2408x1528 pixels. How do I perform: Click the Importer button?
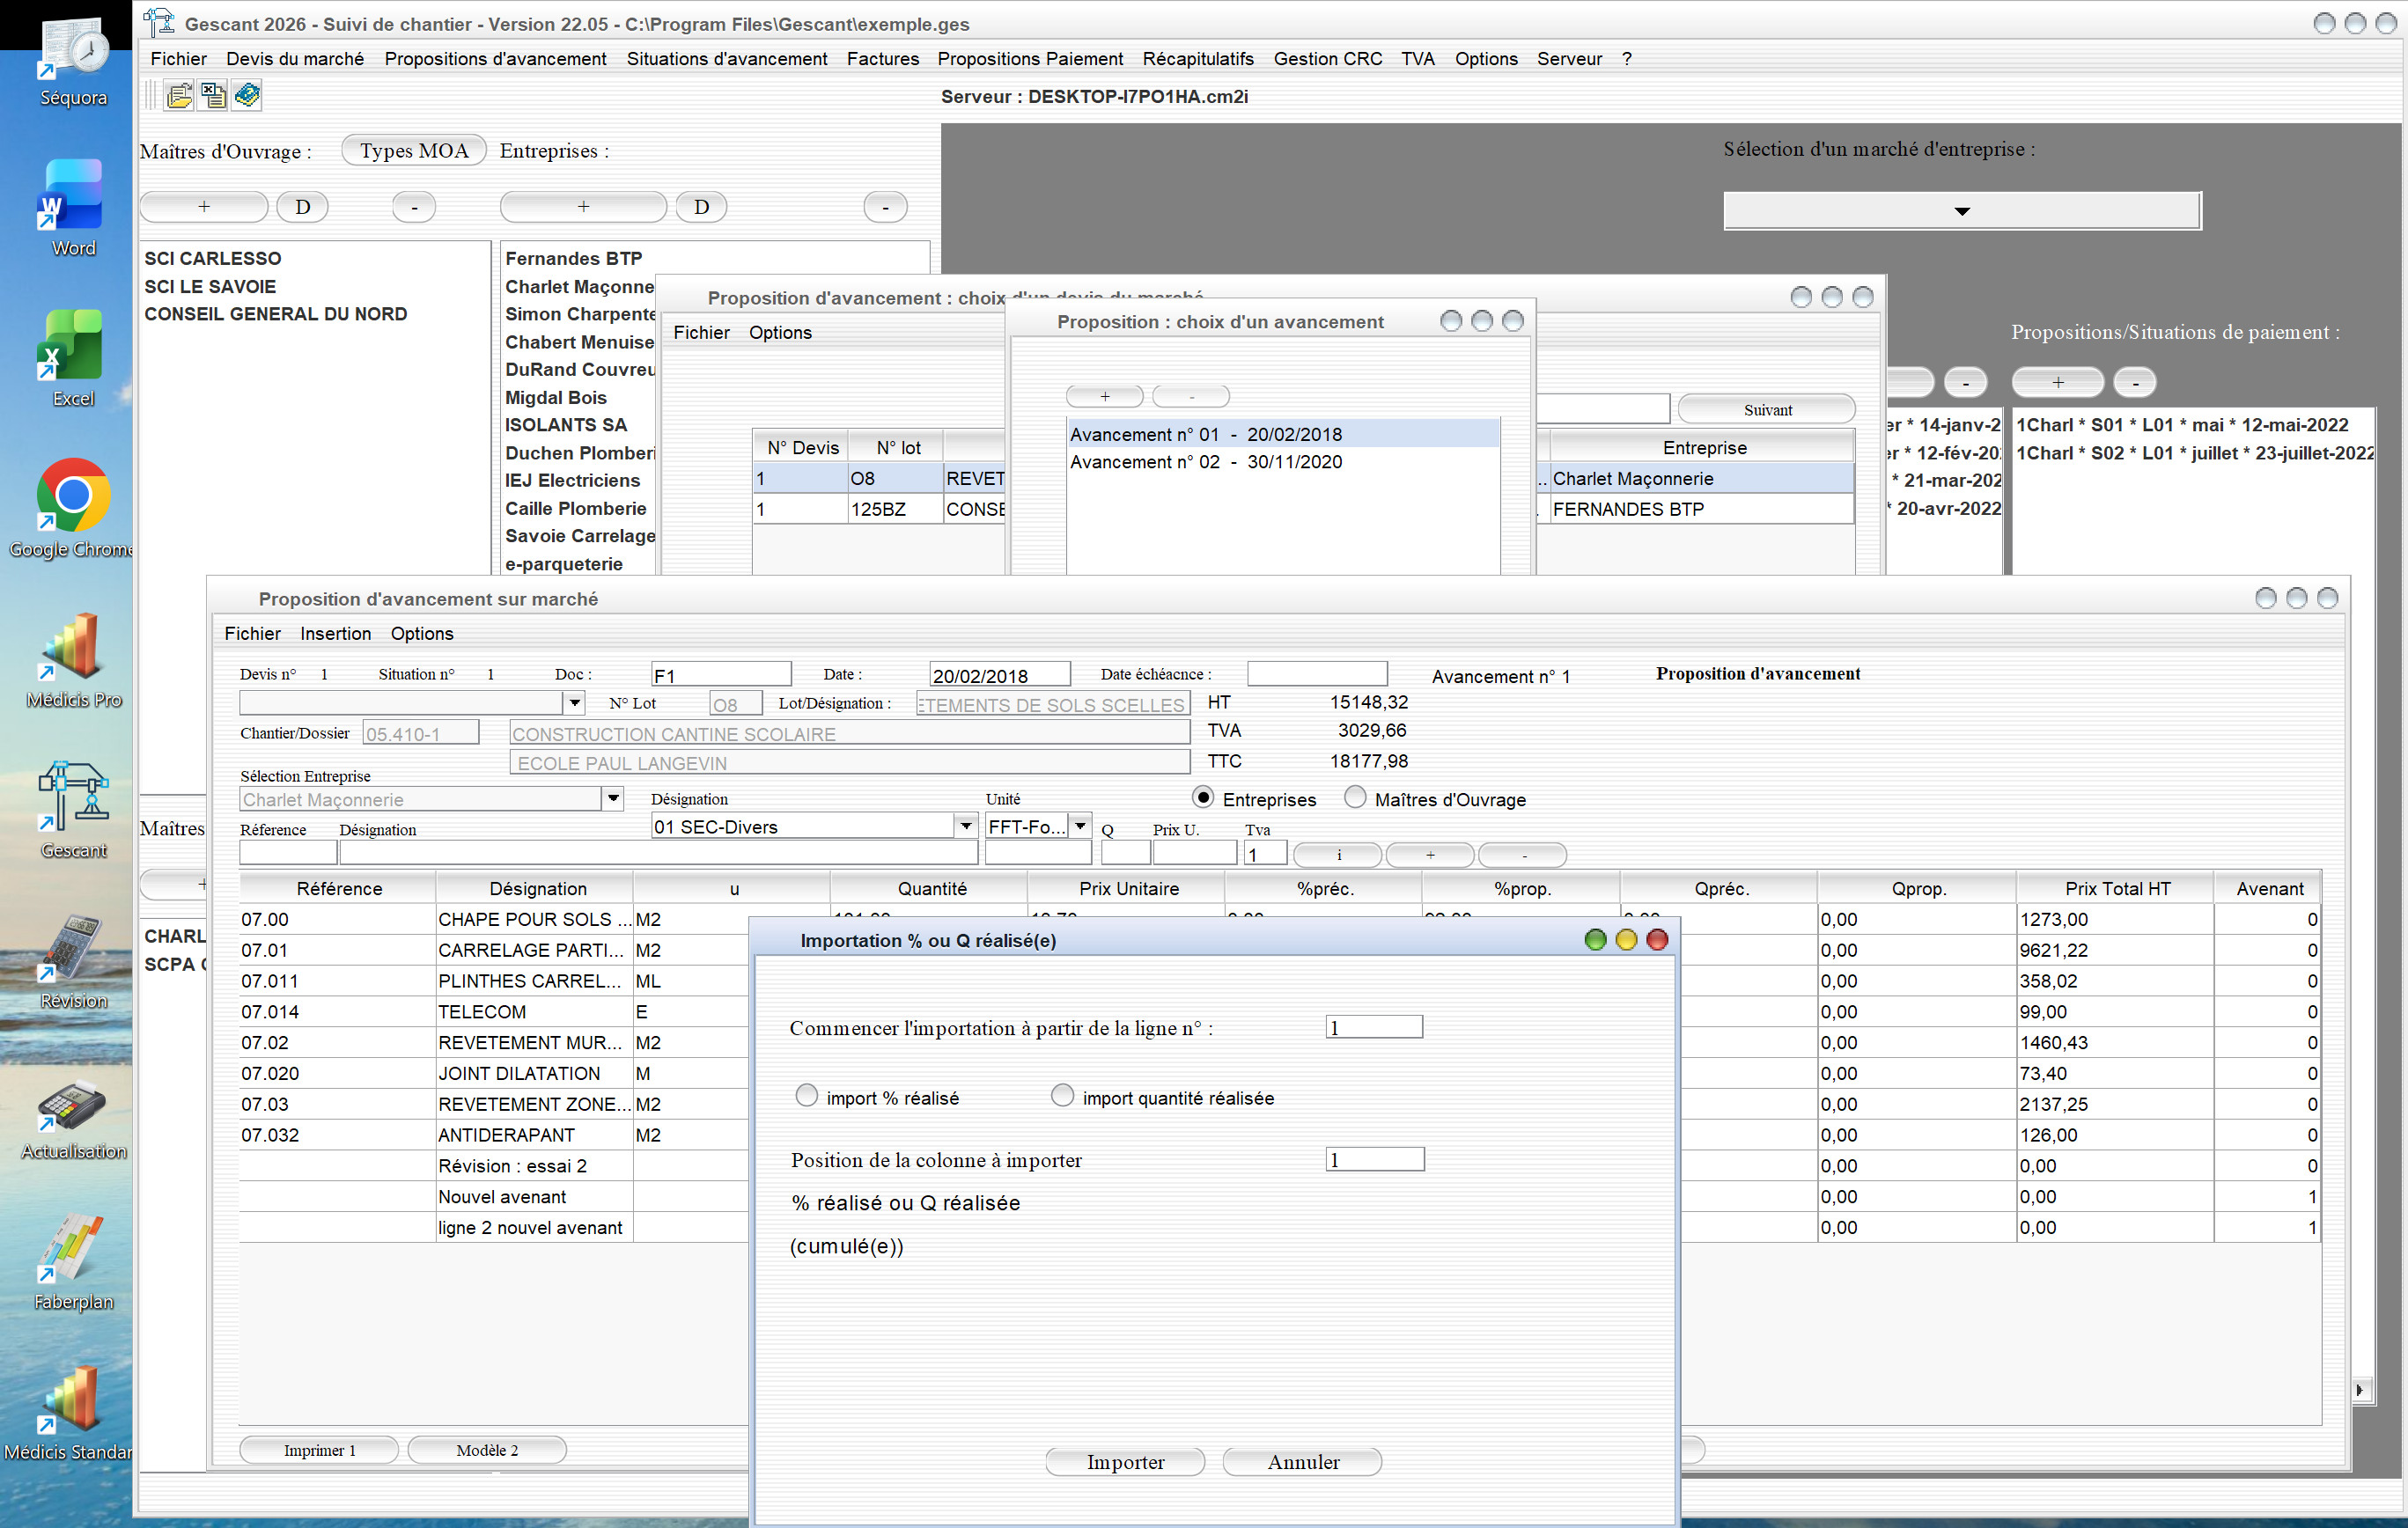point(1125,1462)
